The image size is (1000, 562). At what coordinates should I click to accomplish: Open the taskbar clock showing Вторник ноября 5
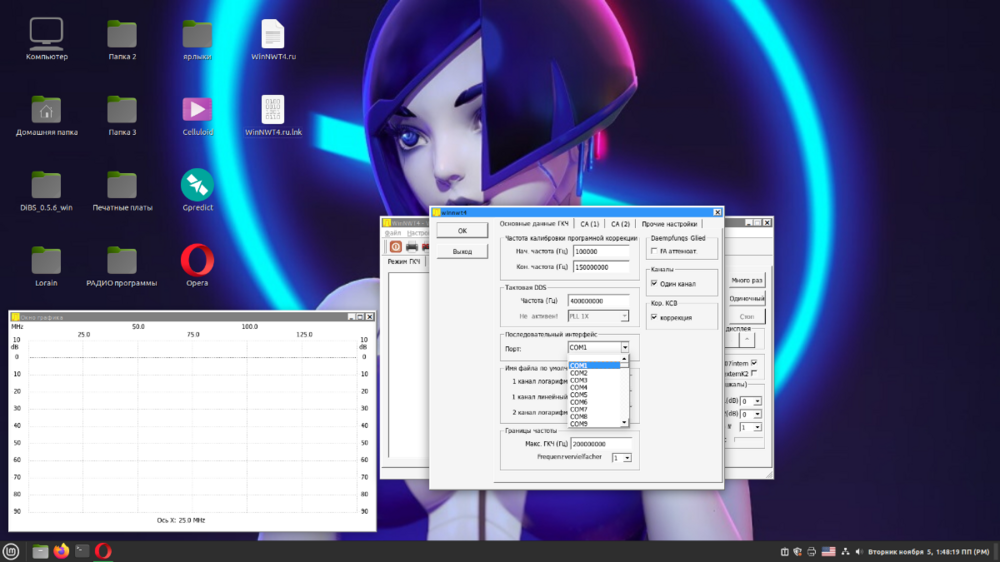(928, 552)
